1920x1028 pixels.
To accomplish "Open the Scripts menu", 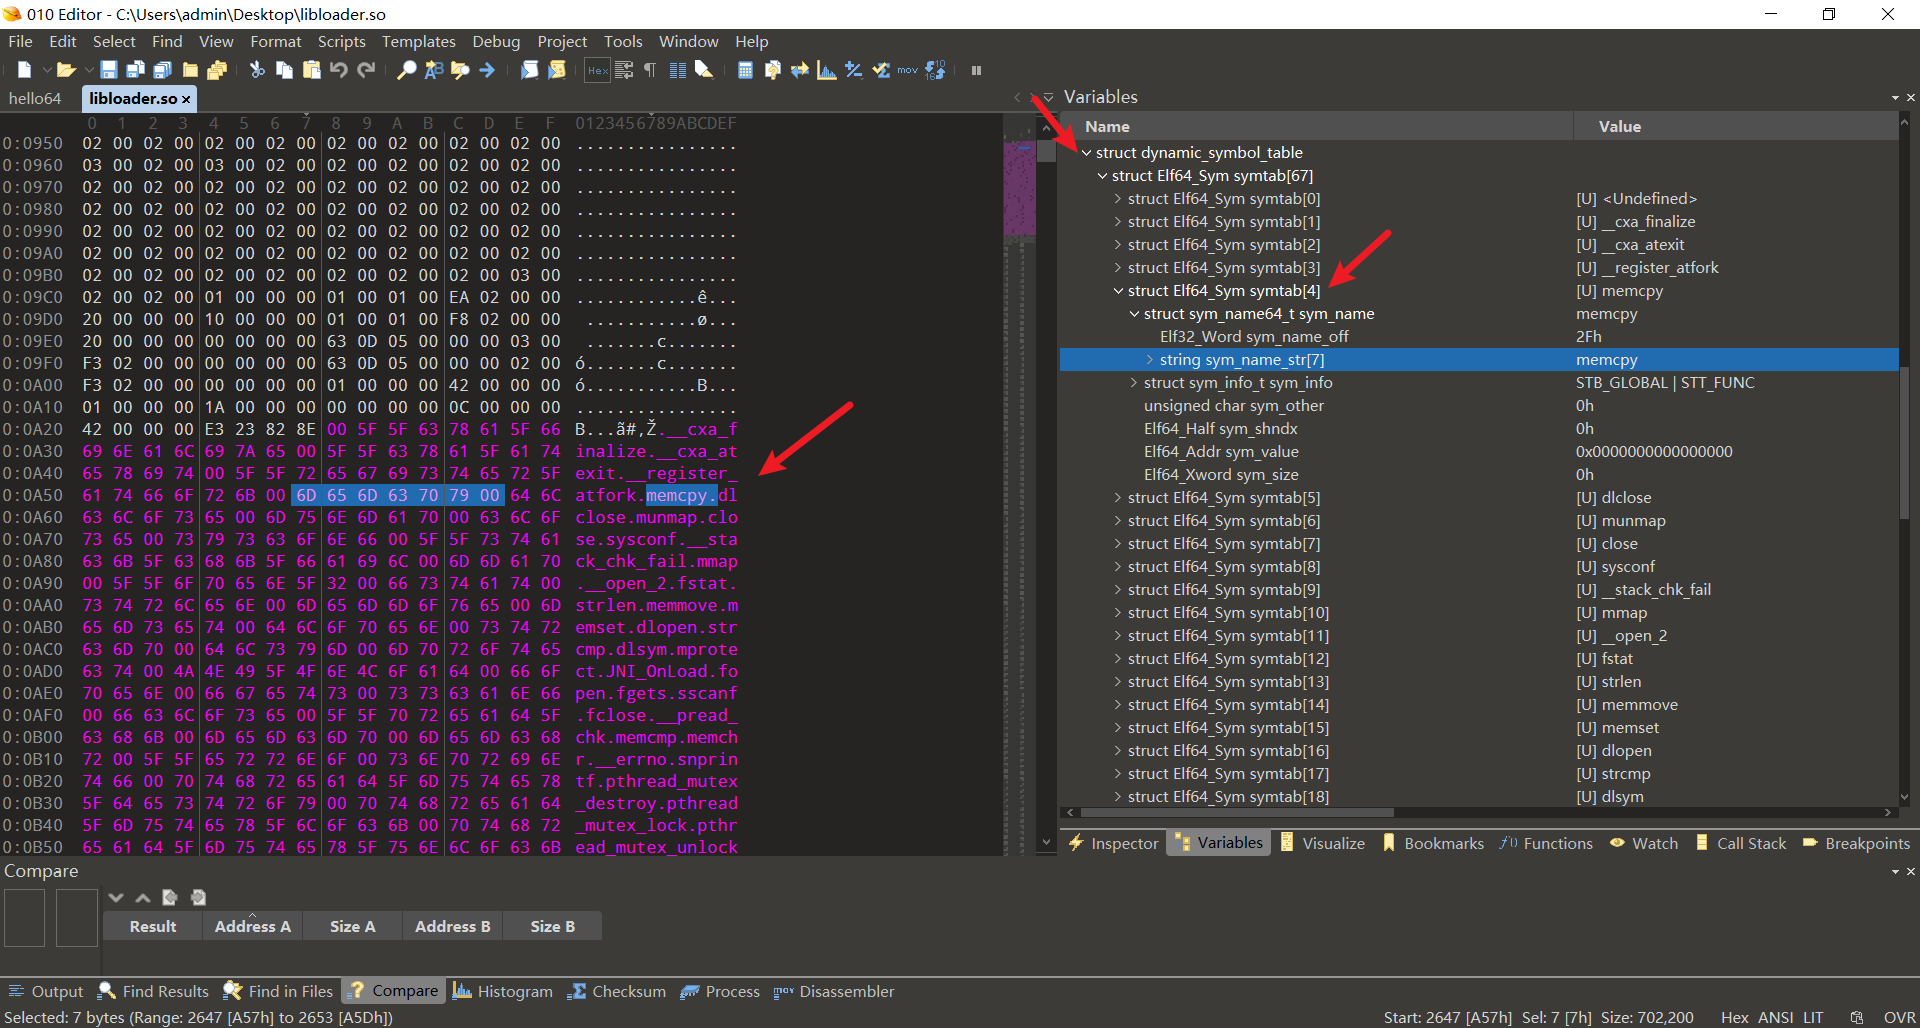I will coord(341,41).
